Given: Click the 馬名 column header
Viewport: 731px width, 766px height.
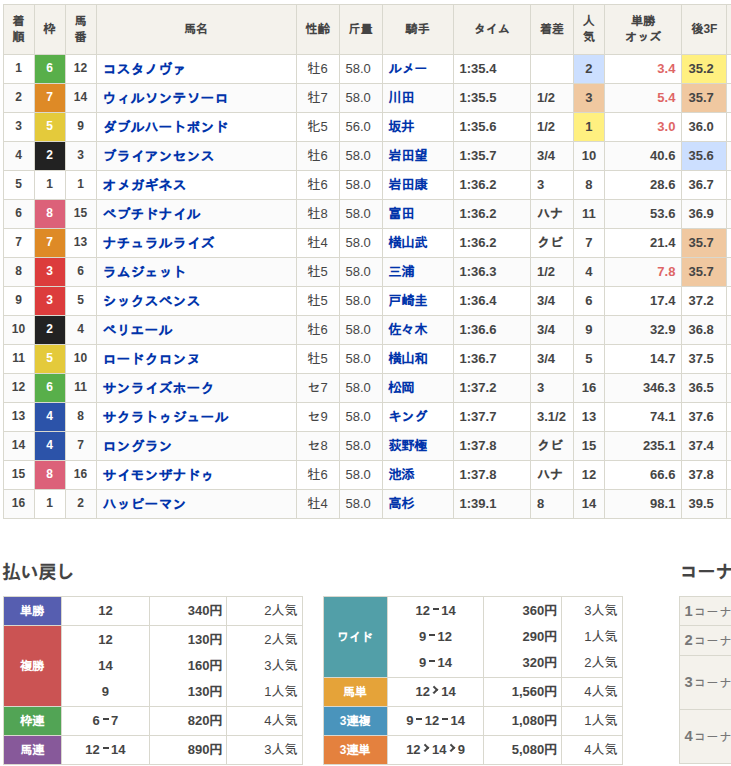Looking at the screenshot, I should [x=196, y=30].
